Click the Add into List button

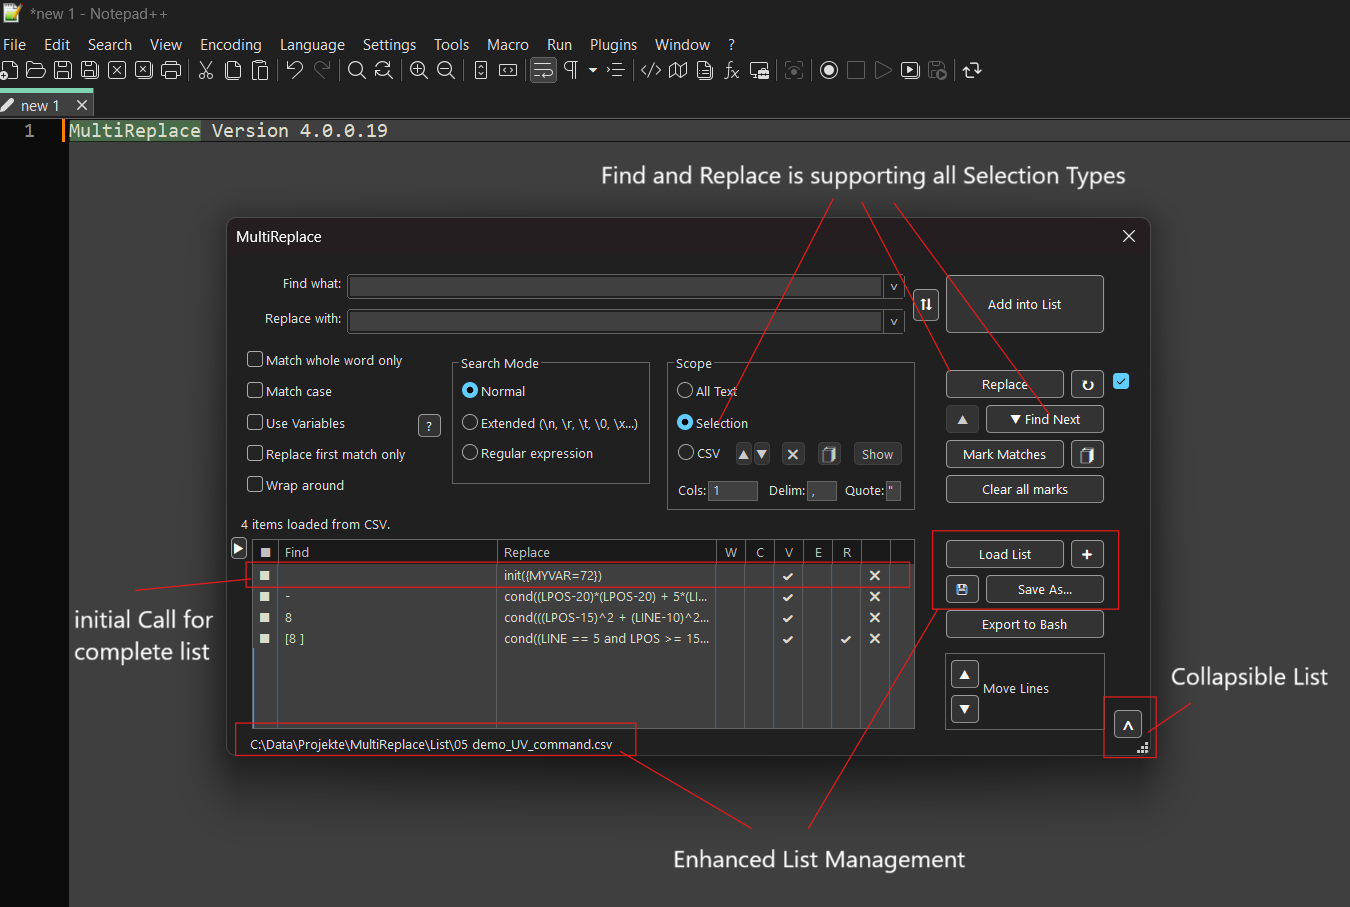(x=1025, y=304)
